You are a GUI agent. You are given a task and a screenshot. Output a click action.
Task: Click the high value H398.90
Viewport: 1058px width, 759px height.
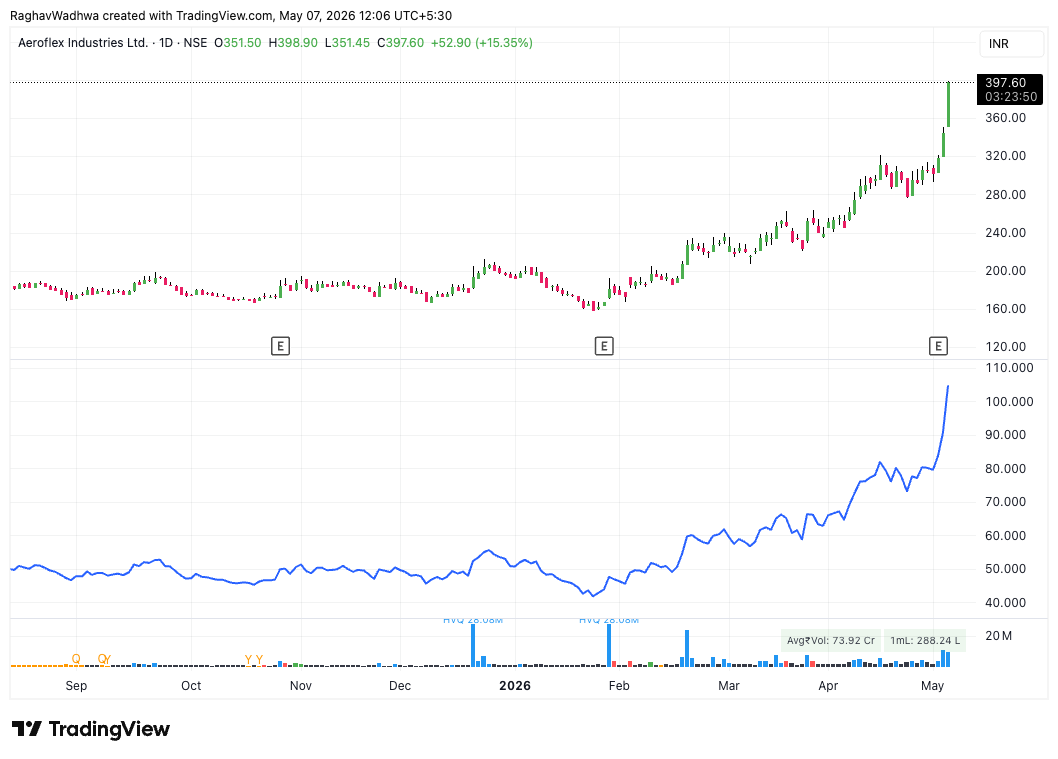pos(293,43)
